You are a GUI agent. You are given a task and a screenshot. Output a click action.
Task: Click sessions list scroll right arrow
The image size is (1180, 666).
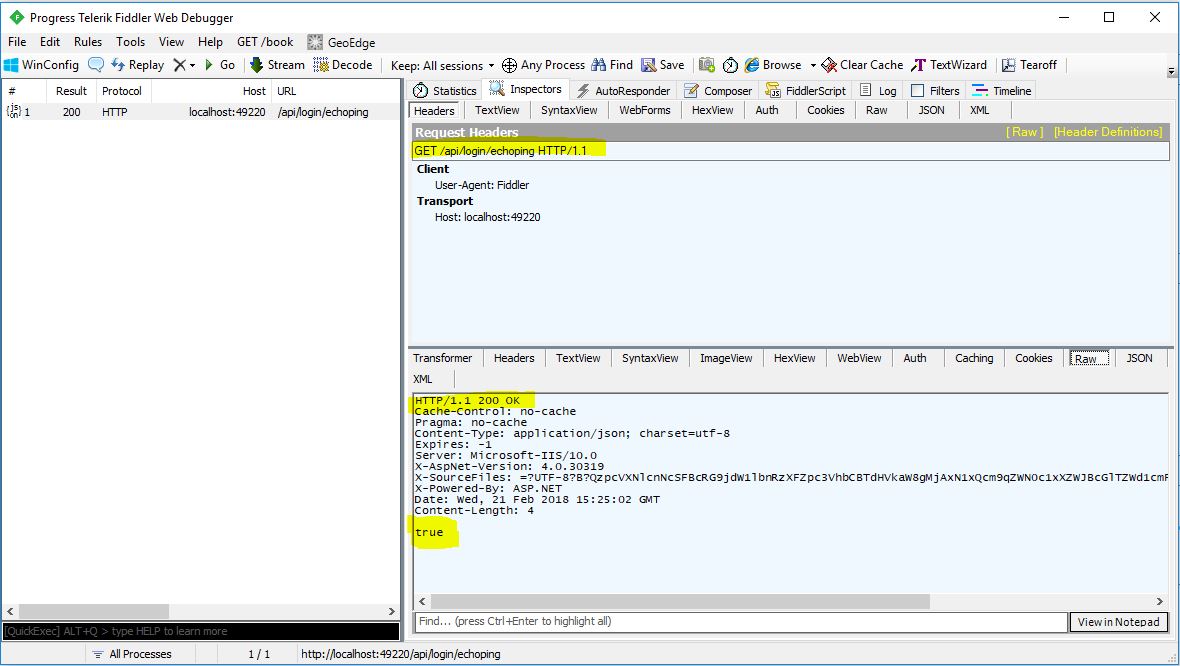pos(391,611)
